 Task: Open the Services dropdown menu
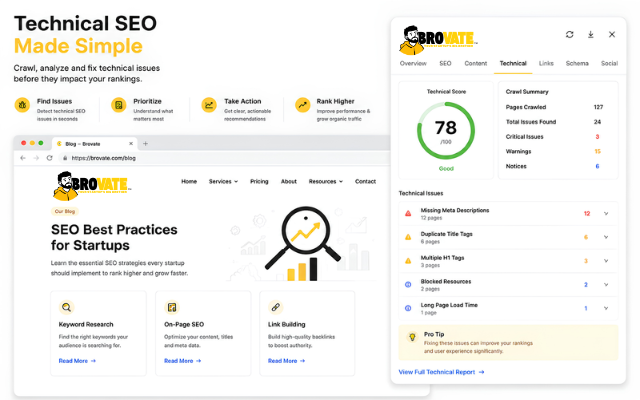(x=223, y=181)
